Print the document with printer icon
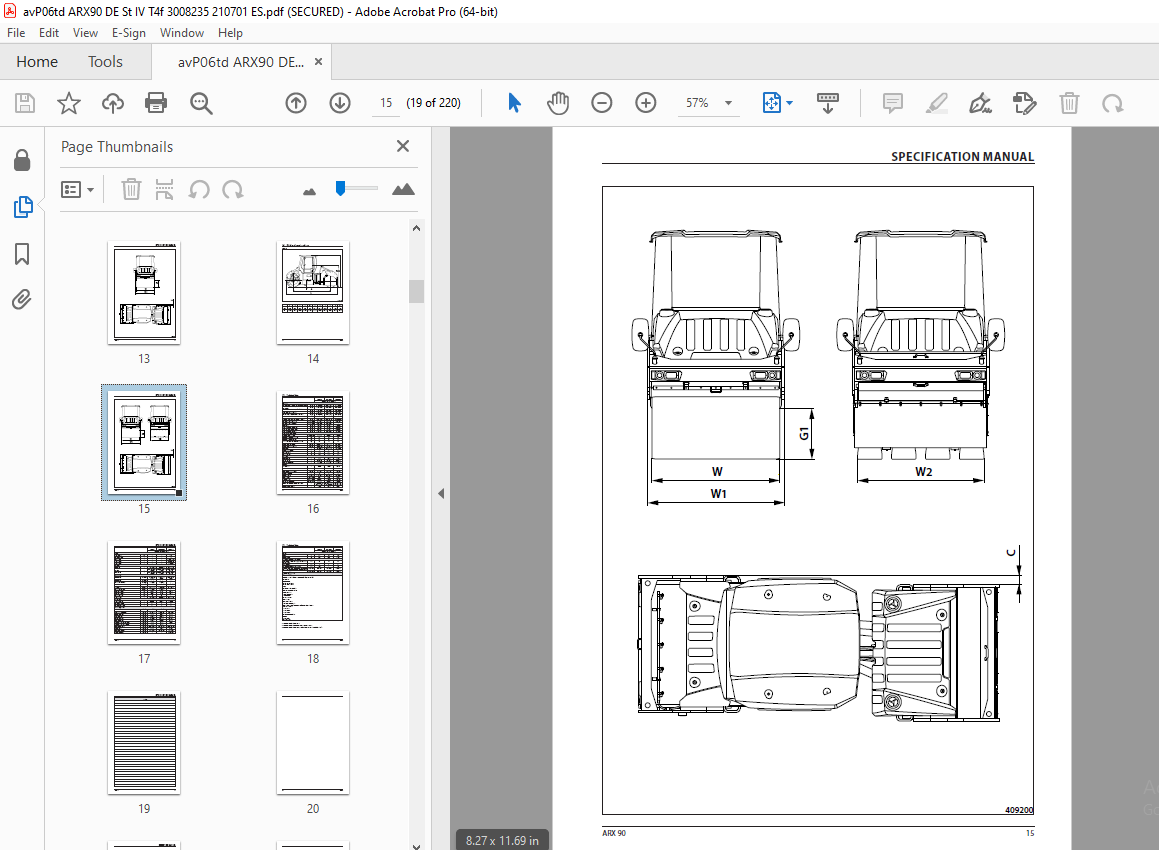 [156, 103]
